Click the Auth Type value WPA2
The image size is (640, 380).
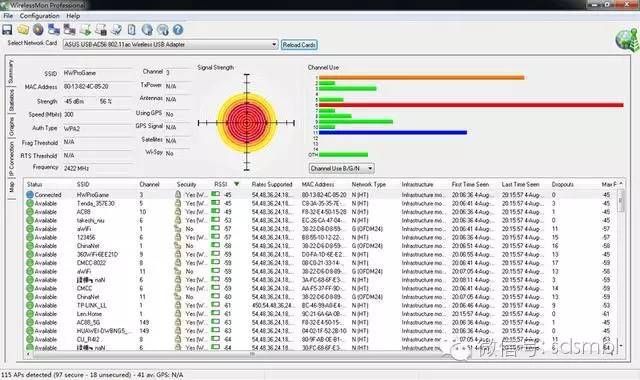(72, 129)
